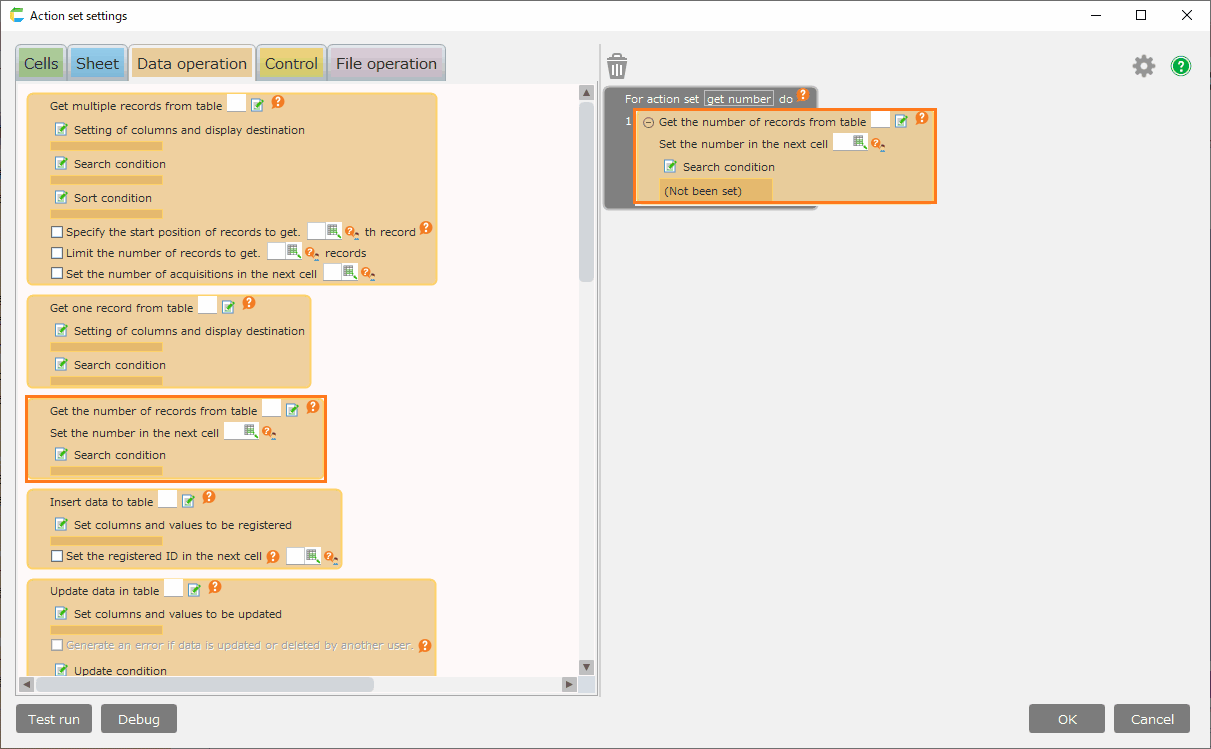Click help icon next to 'Insert data to table'
Image resolution: width=1211 pixels, height=749 pixels.
tap(209, 496)
